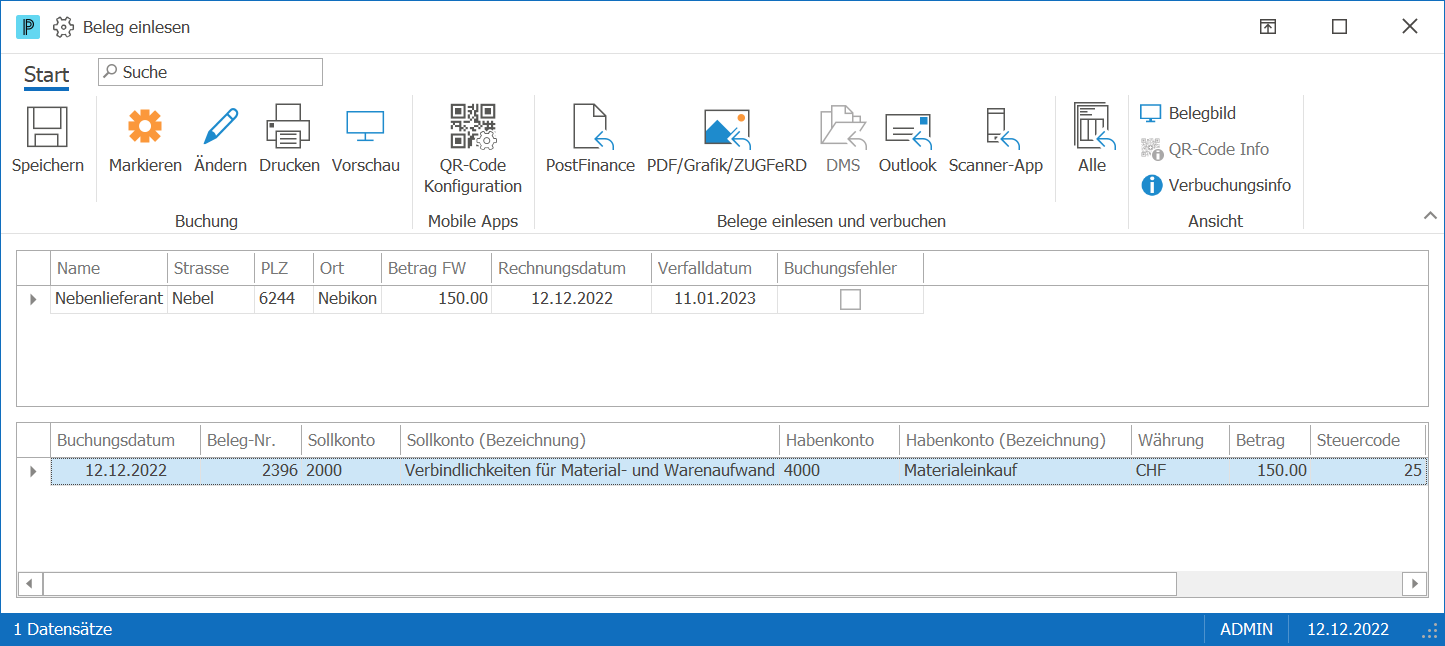The image size is (1445, 646).
Task: Select the Nebel street cell
Action: pyautogui.click(x=211, y=299)
